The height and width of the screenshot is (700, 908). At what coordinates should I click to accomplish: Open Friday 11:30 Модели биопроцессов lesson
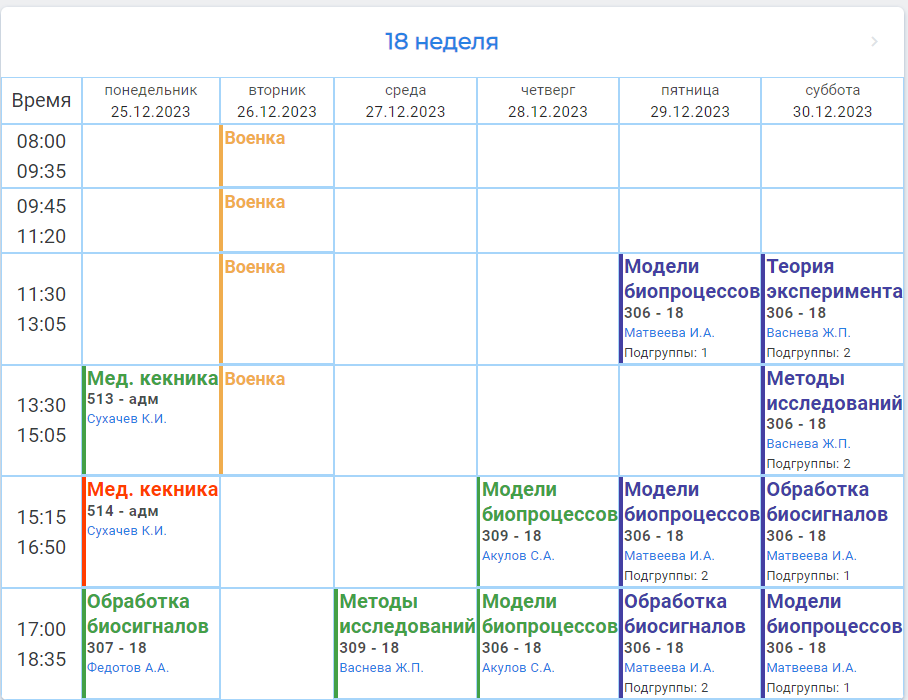[x=691, y=279]
